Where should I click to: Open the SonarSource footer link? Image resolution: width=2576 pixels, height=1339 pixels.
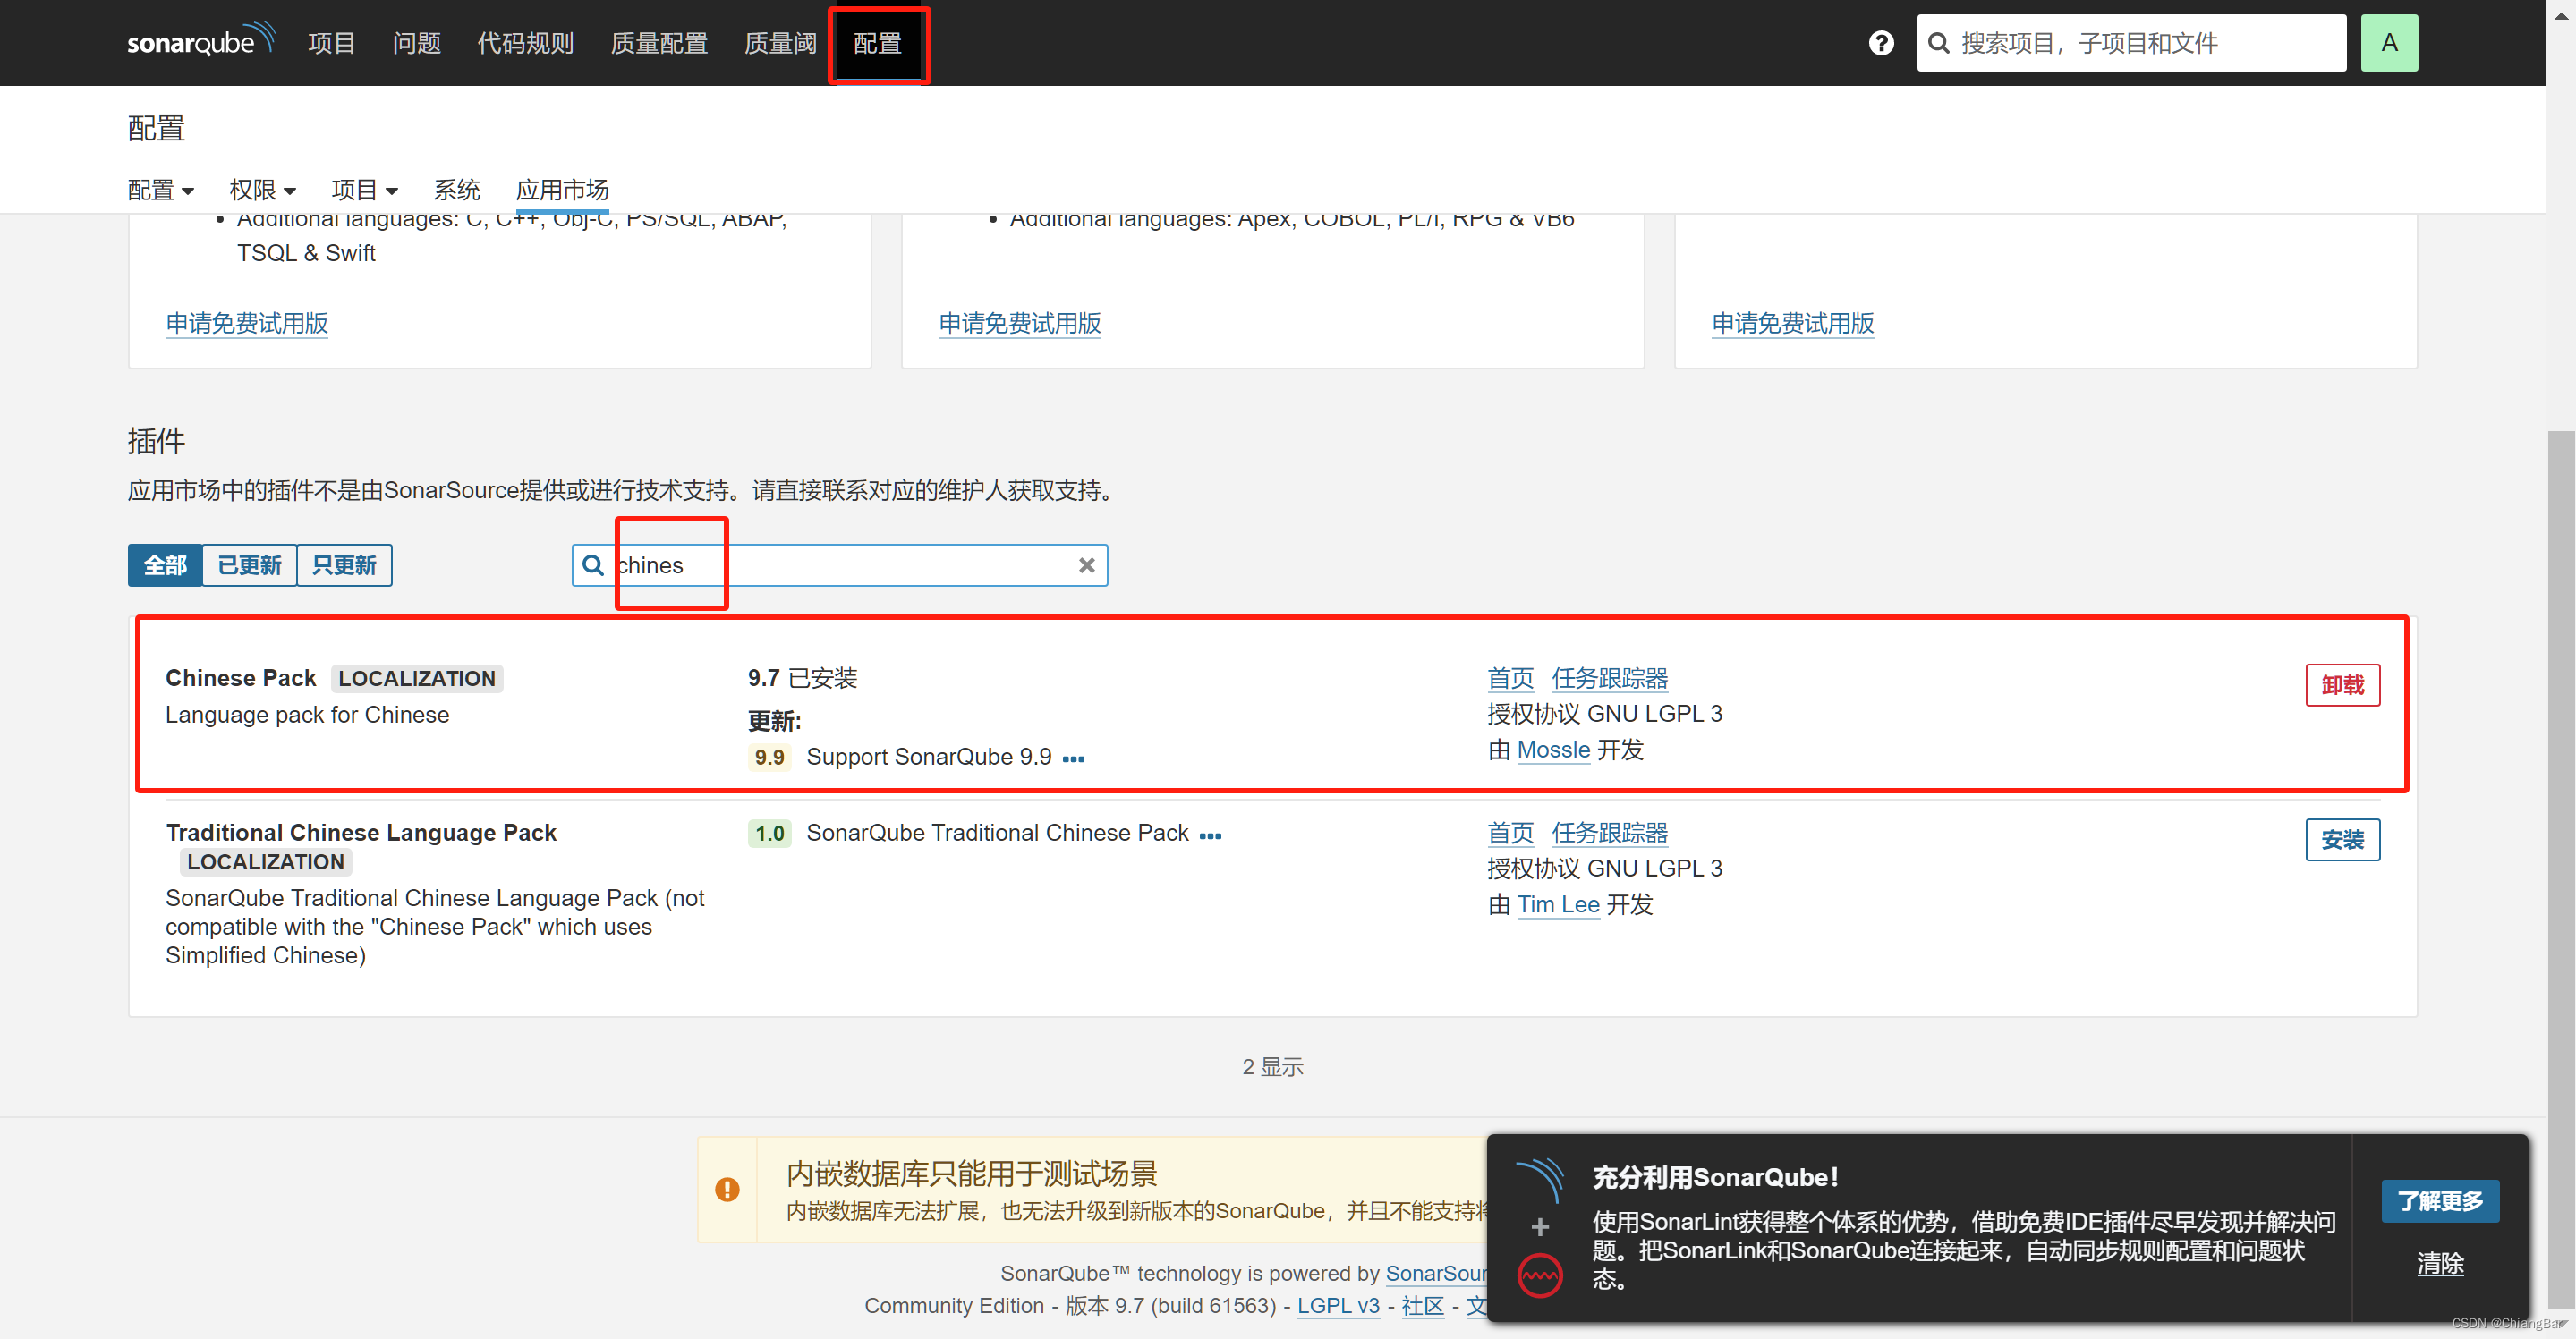tap(1436, 1274)
